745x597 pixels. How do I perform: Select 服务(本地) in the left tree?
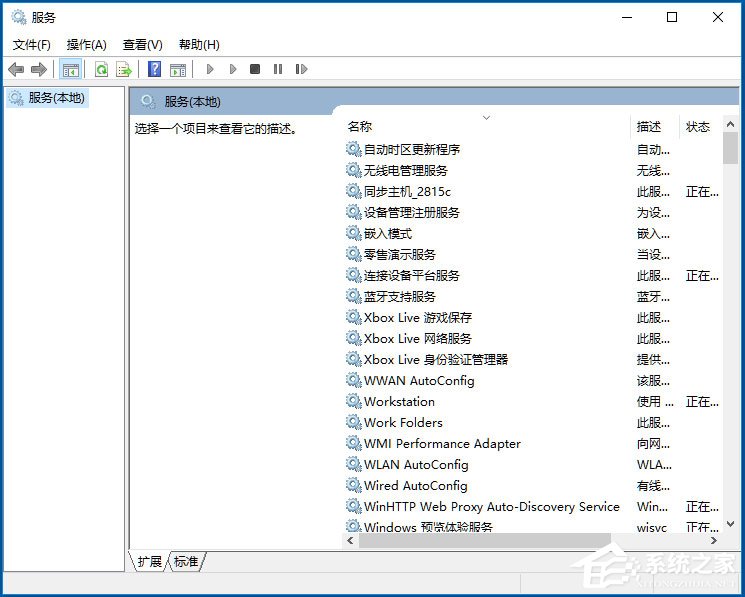56,98
